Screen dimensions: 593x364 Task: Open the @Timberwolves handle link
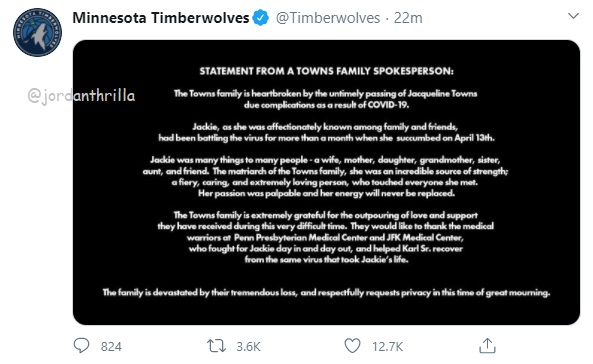coord(328,18)
